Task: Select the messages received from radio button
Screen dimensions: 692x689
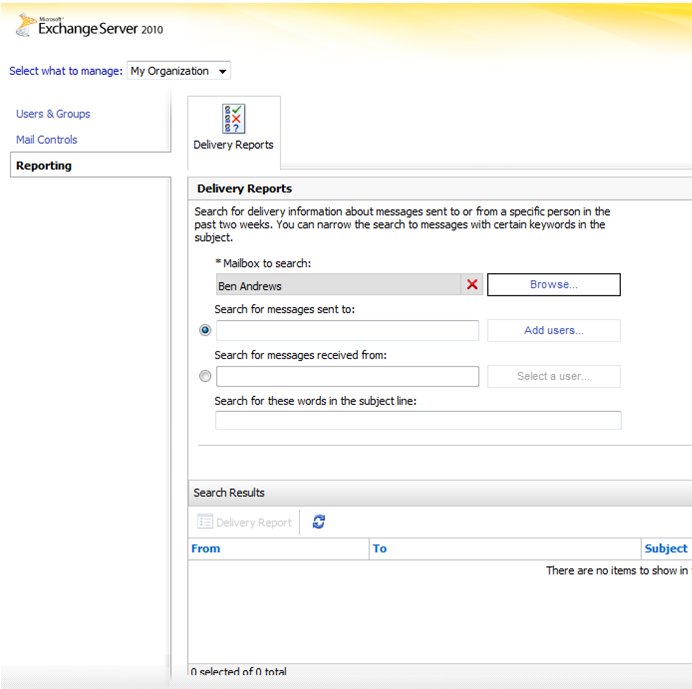Action: tap(205, 377)
